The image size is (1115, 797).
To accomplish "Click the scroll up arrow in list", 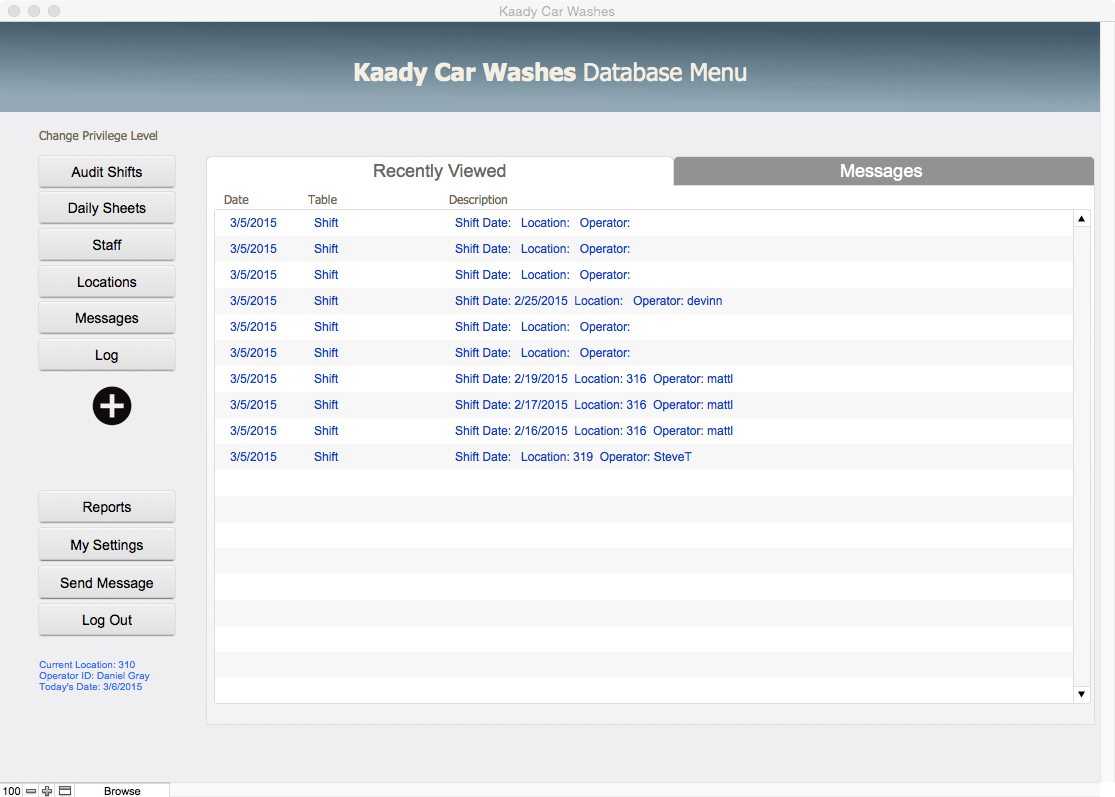I will [x=1081, y=219].
